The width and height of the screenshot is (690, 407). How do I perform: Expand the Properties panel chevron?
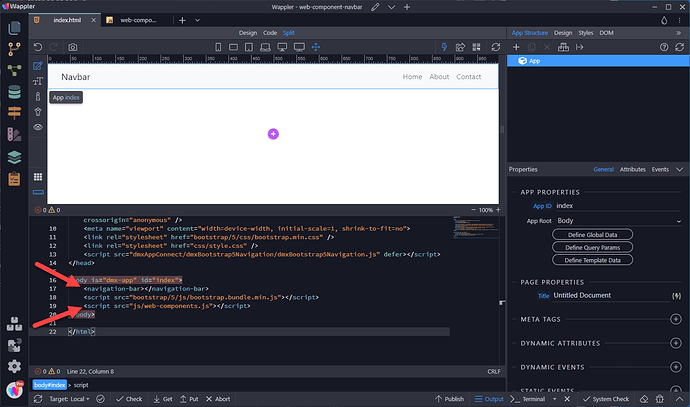[679, 169]
